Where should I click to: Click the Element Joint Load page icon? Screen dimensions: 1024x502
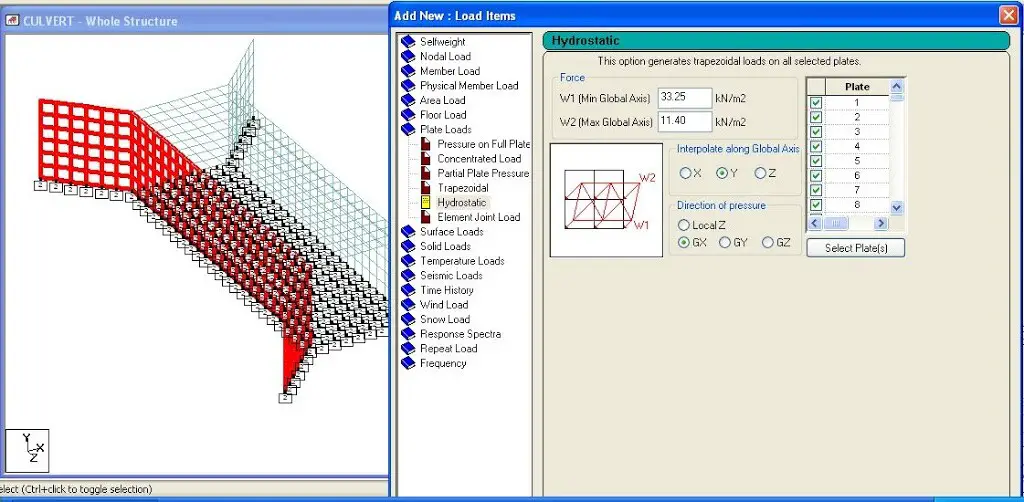tap(426, 217)
